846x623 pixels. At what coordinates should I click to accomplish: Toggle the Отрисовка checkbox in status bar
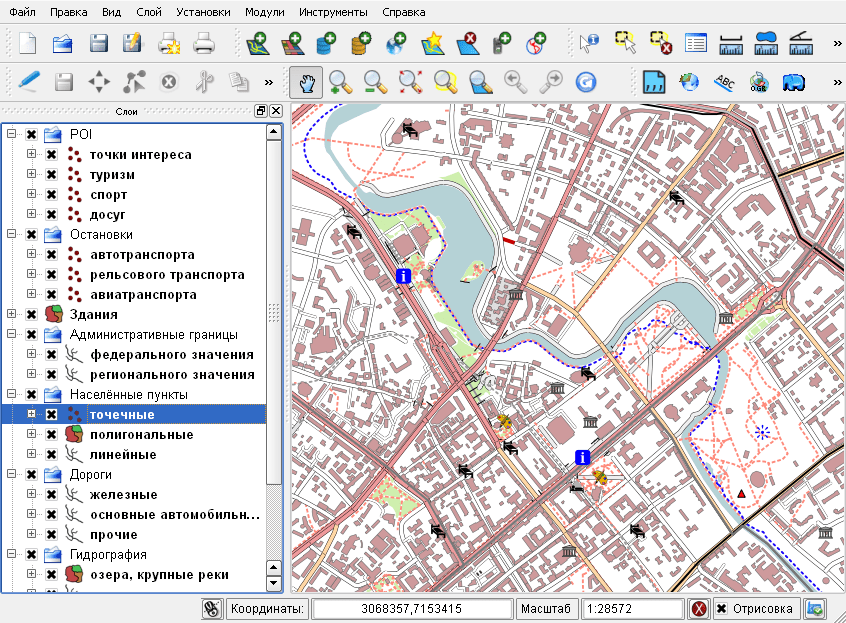click(x=721, y=609)
